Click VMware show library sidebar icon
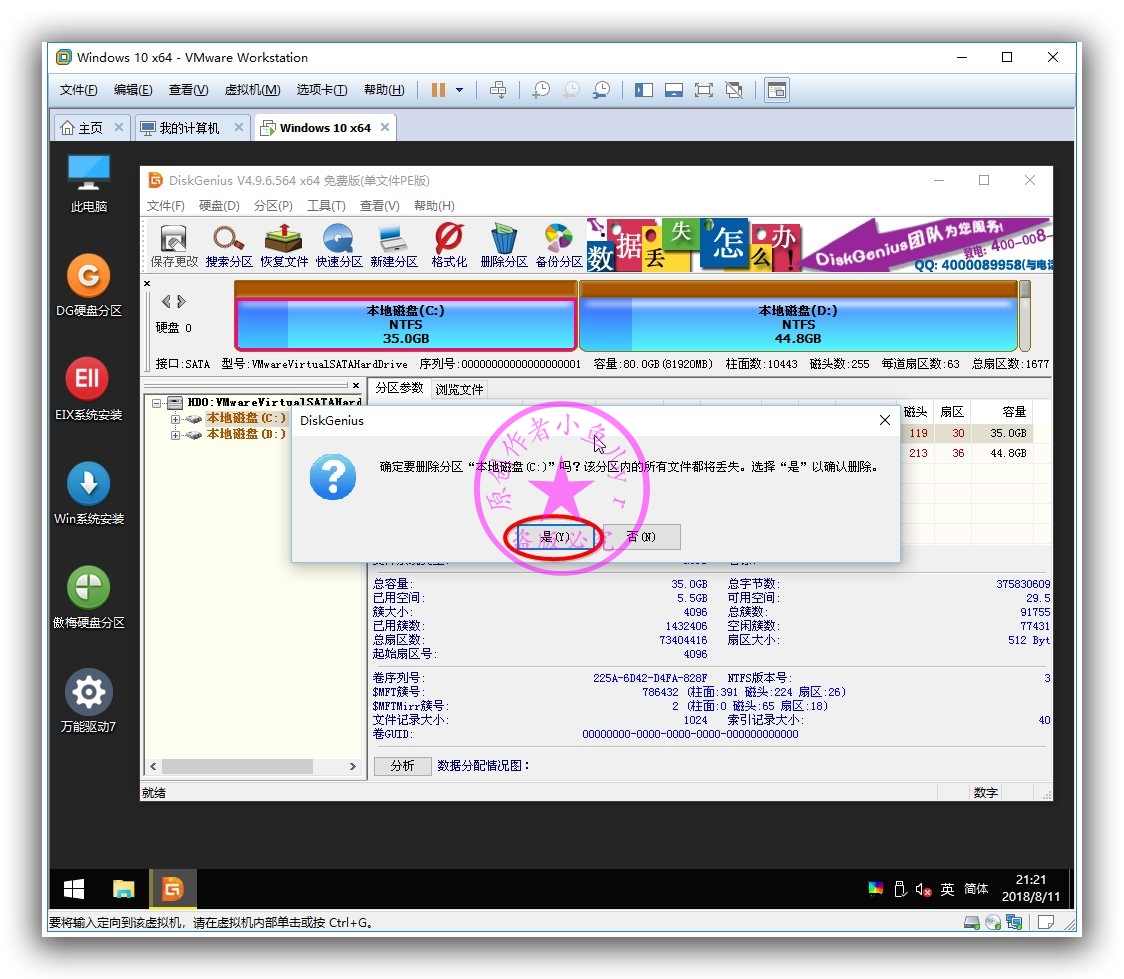 click(644, 90)
